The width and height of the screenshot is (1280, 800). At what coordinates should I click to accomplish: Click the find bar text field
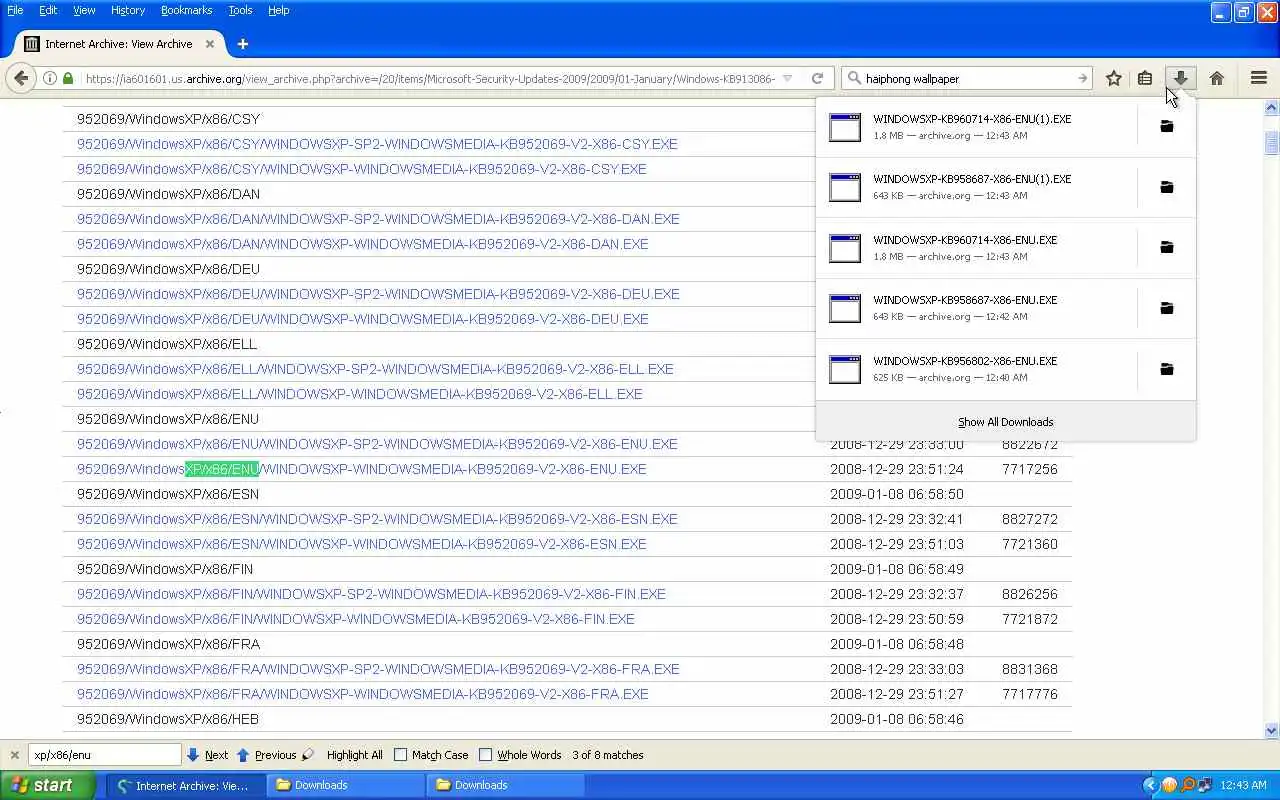tap(104, 755)
